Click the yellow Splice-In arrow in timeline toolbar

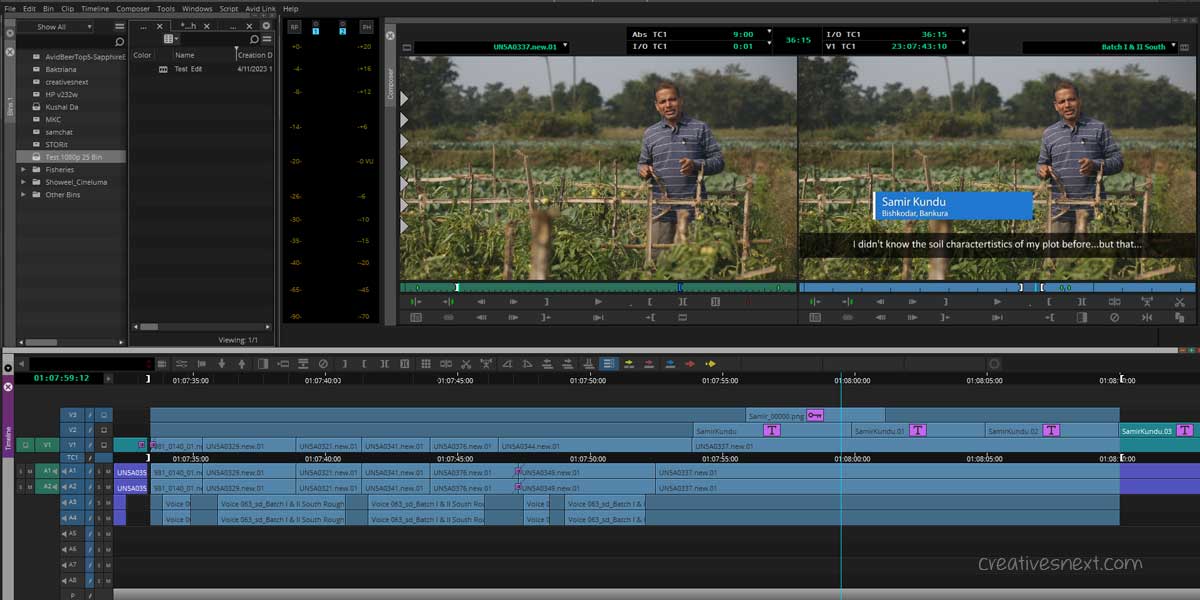click(x=710, y=364)
